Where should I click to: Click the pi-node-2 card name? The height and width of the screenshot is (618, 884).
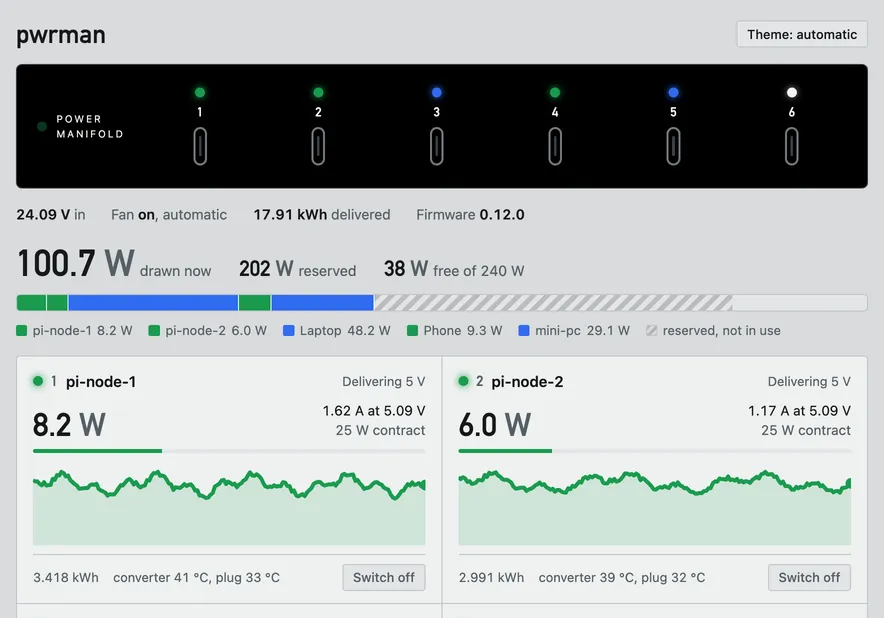pos(527,382)
